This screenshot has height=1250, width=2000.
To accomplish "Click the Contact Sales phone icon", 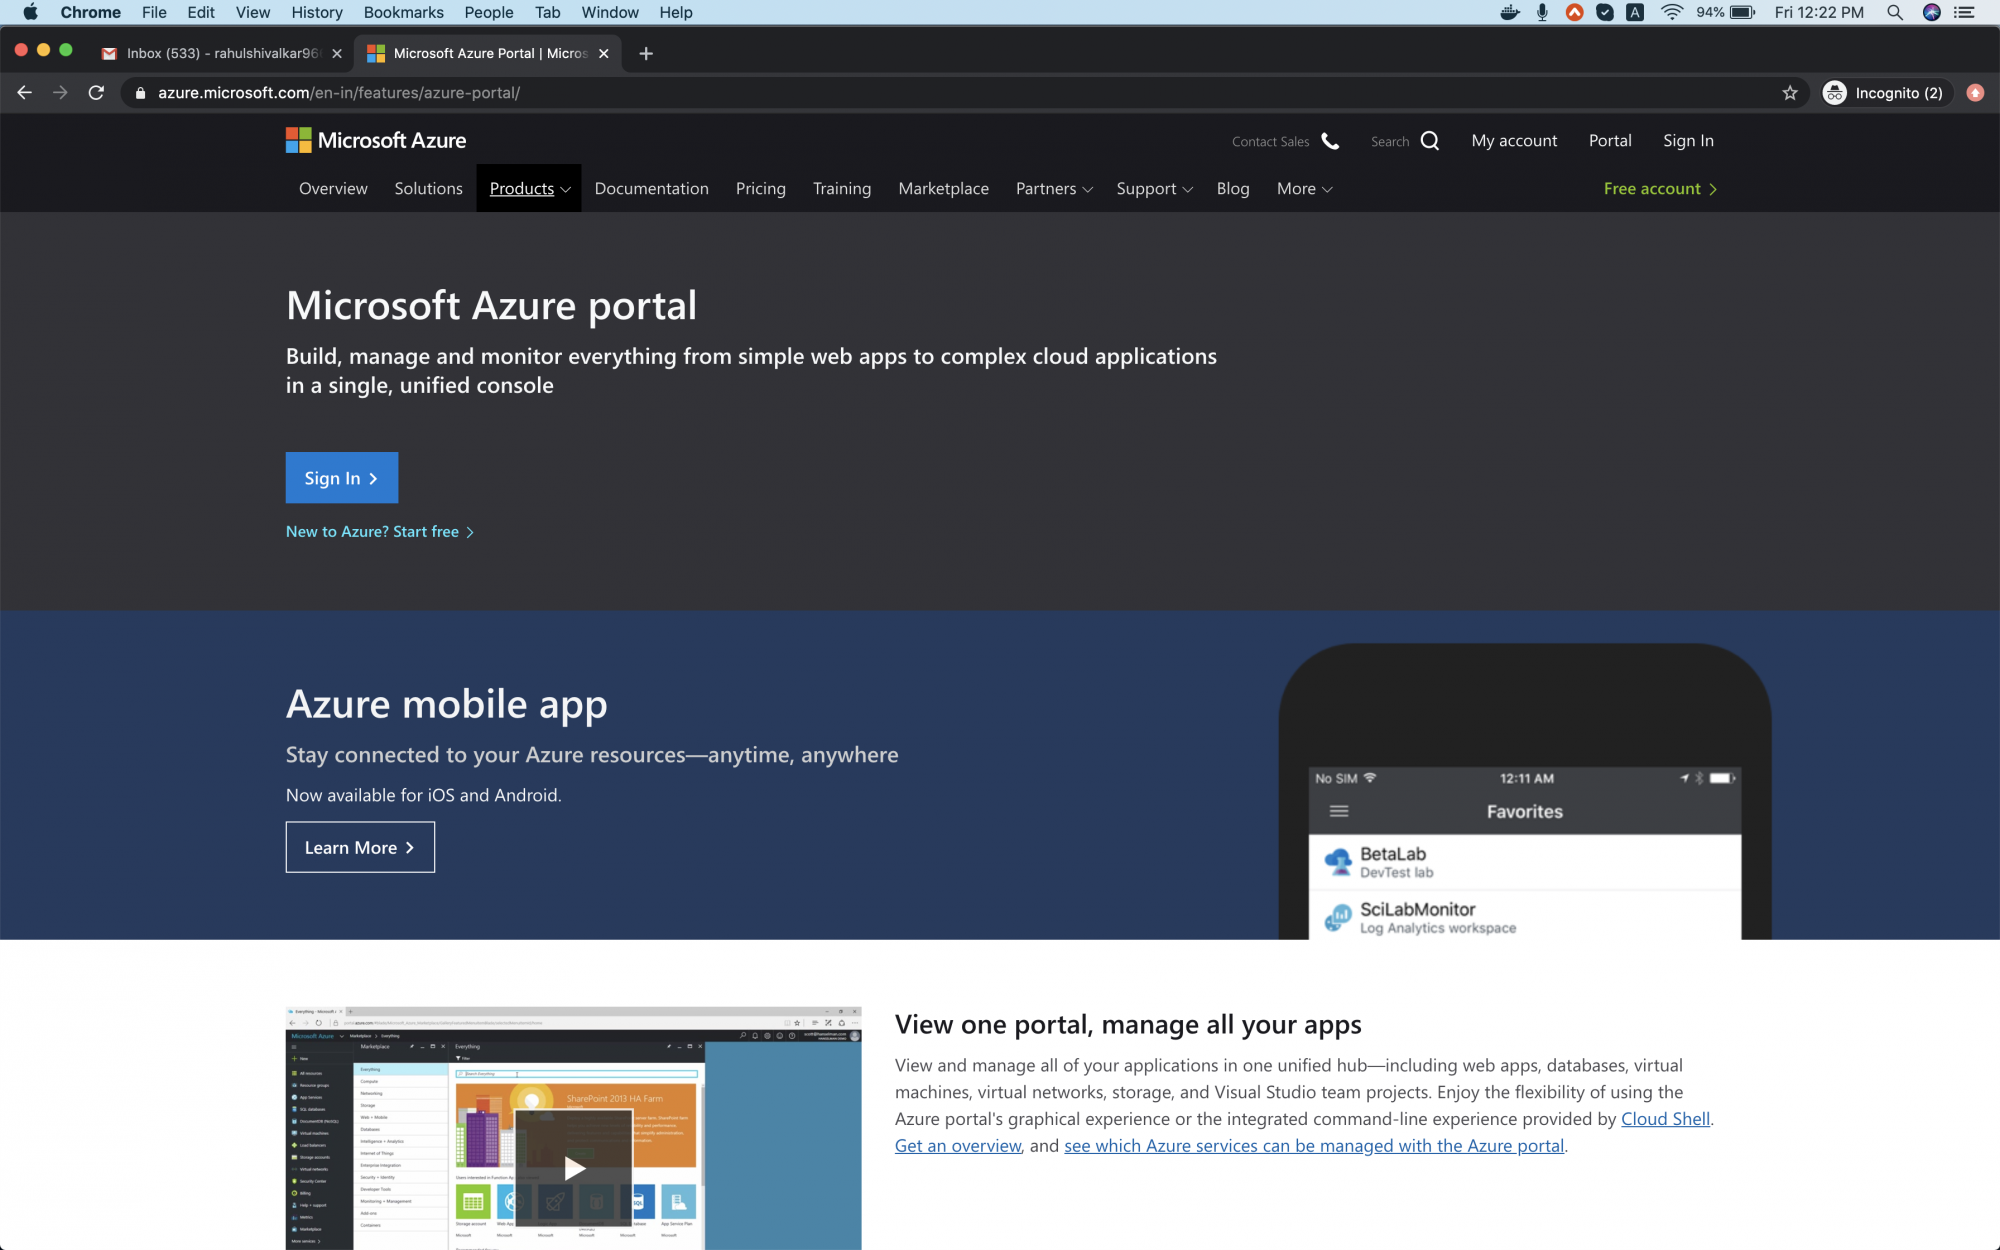I will pos(1330,141).
